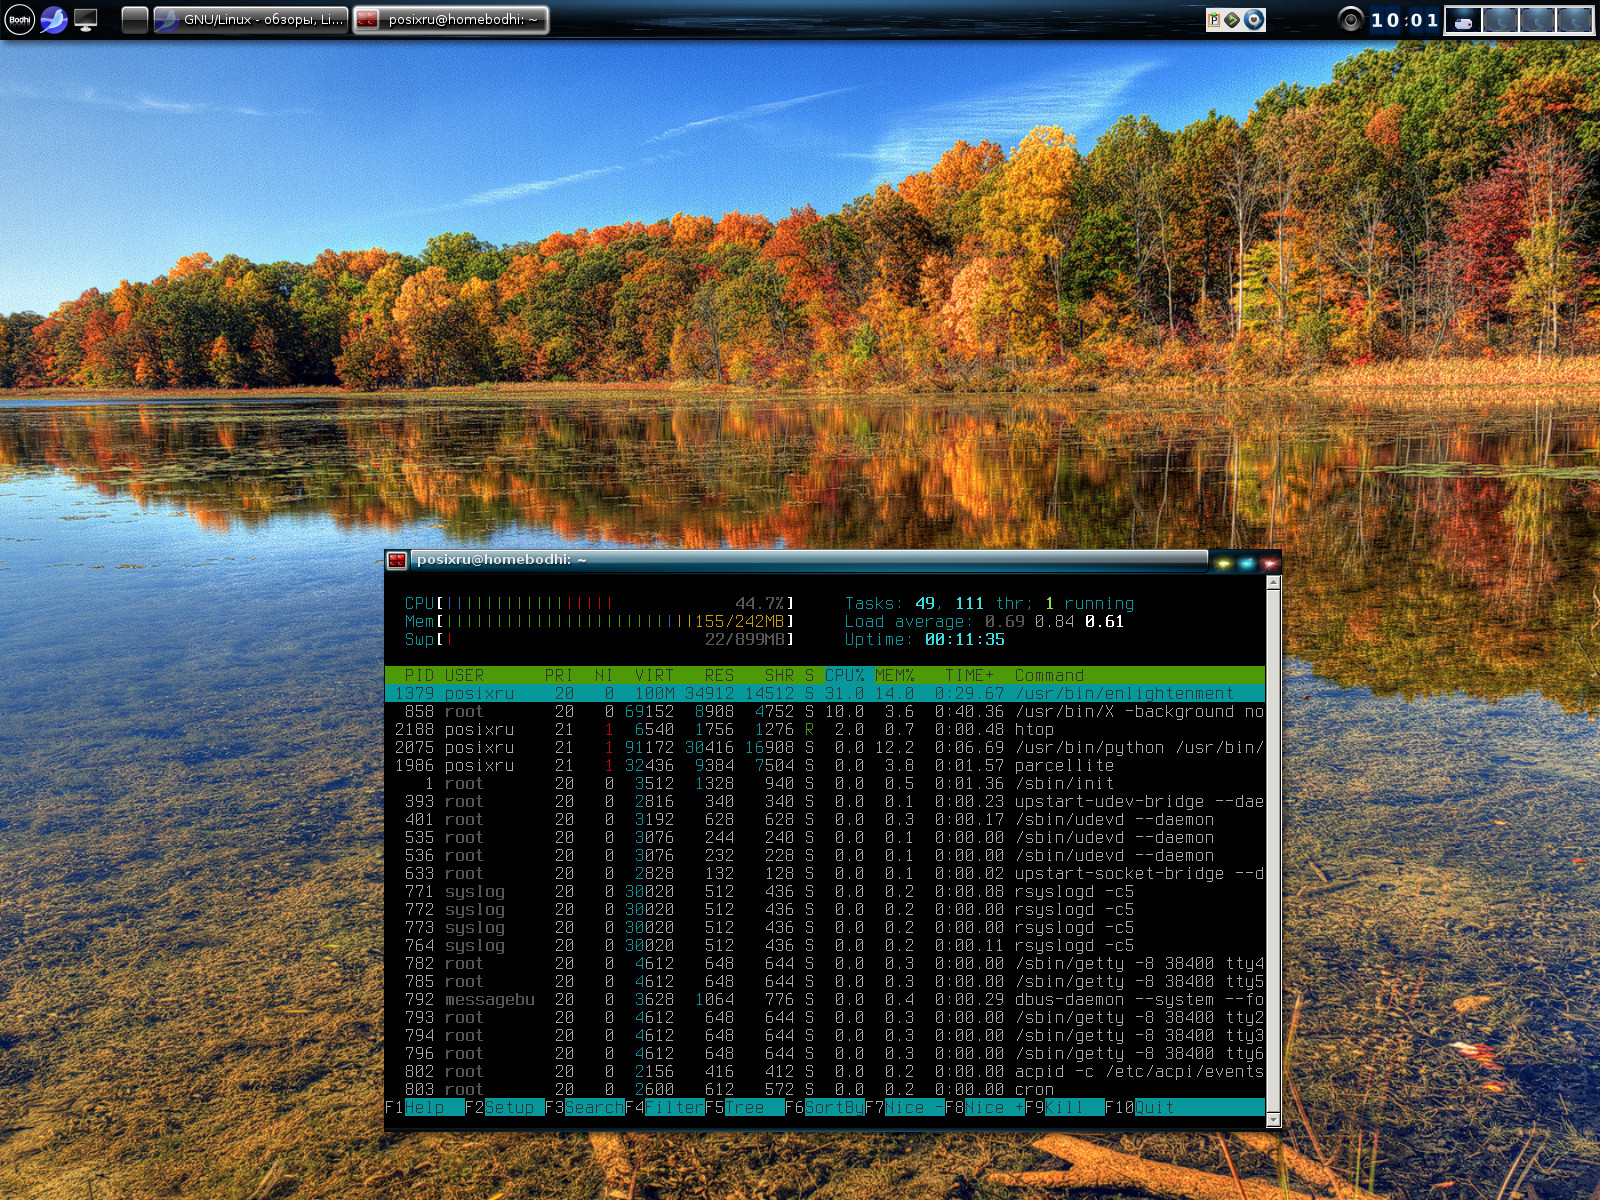This screenshot has height=1200, width=1600.
Task: Click the green arrow system tray icon
Action: (1233, 20)
